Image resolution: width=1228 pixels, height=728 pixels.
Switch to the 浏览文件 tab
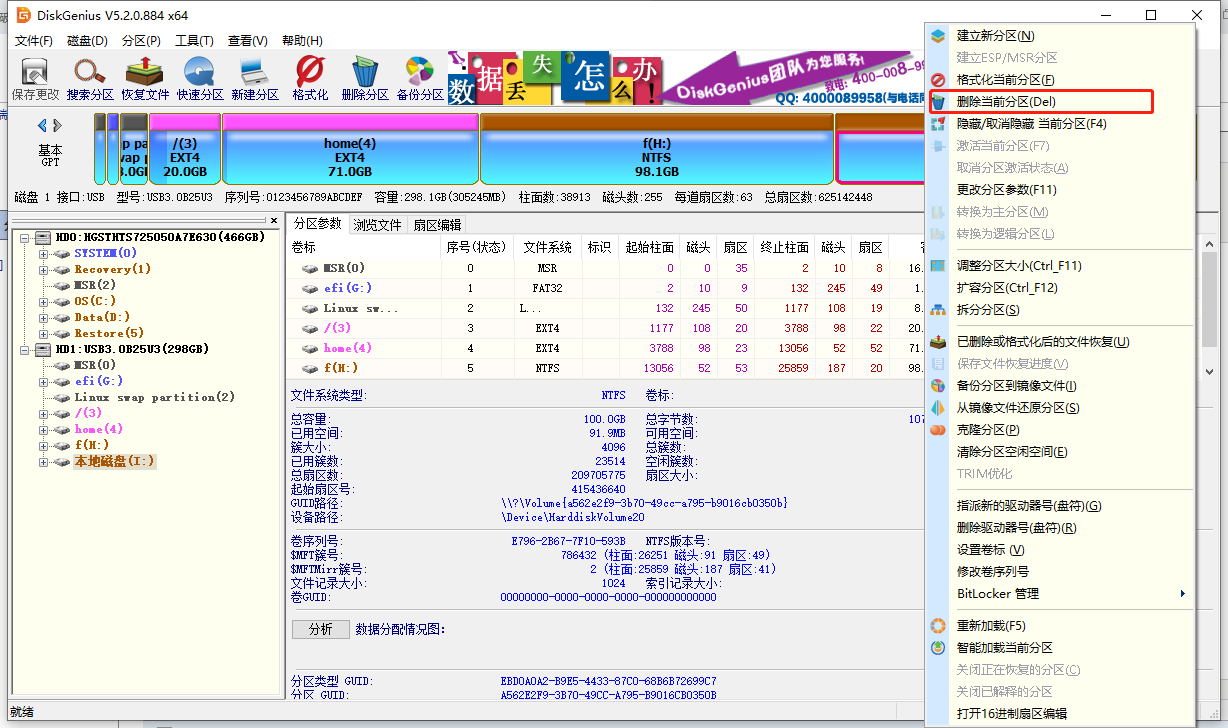tap(377, 225)
